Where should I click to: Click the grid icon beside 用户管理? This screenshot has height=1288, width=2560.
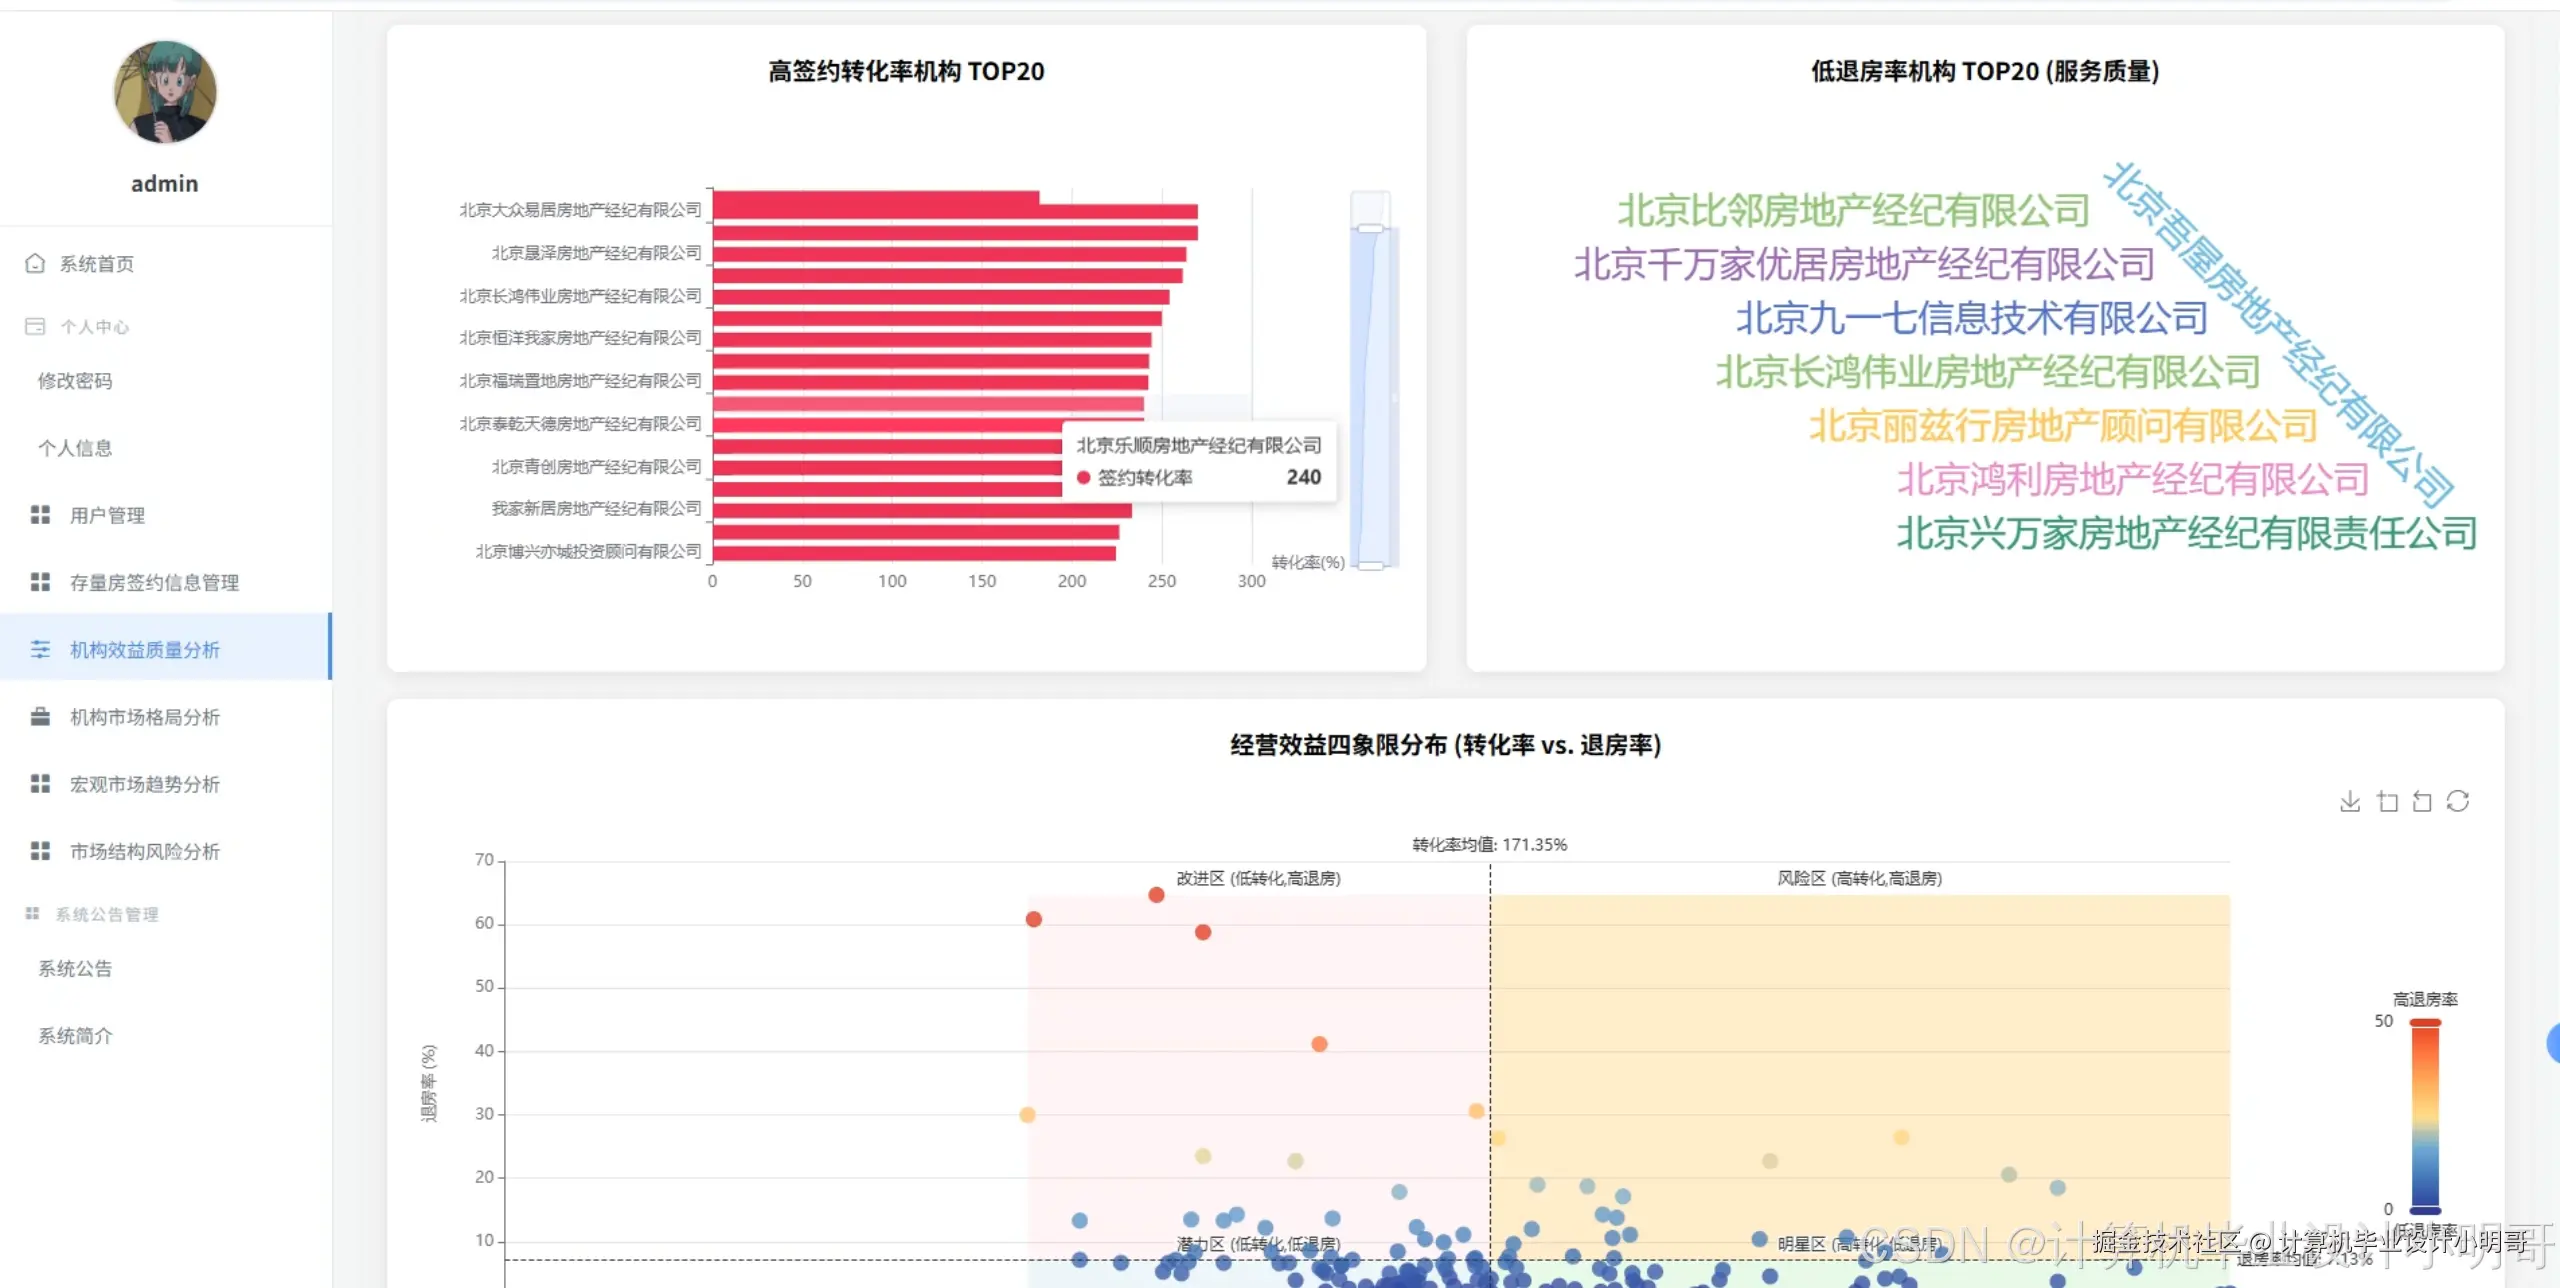click(x=40, y=515)
